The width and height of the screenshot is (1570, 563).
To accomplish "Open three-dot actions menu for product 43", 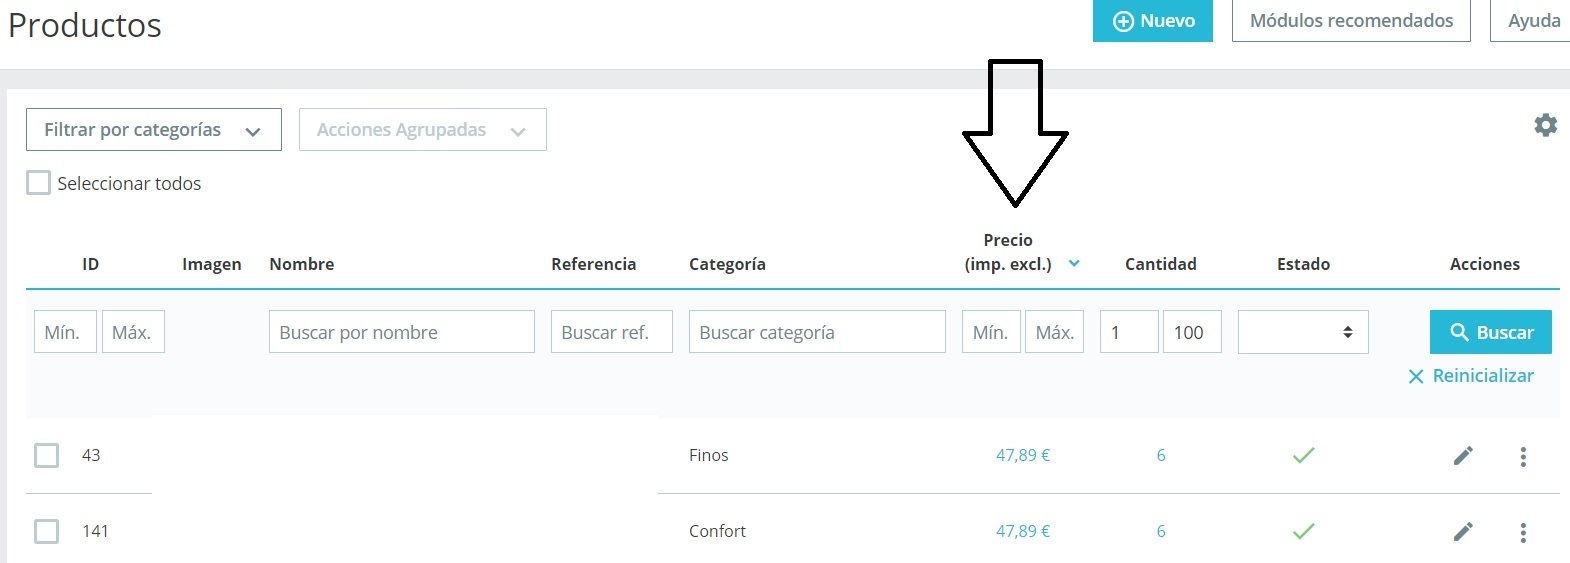I will coord(1523,457).
